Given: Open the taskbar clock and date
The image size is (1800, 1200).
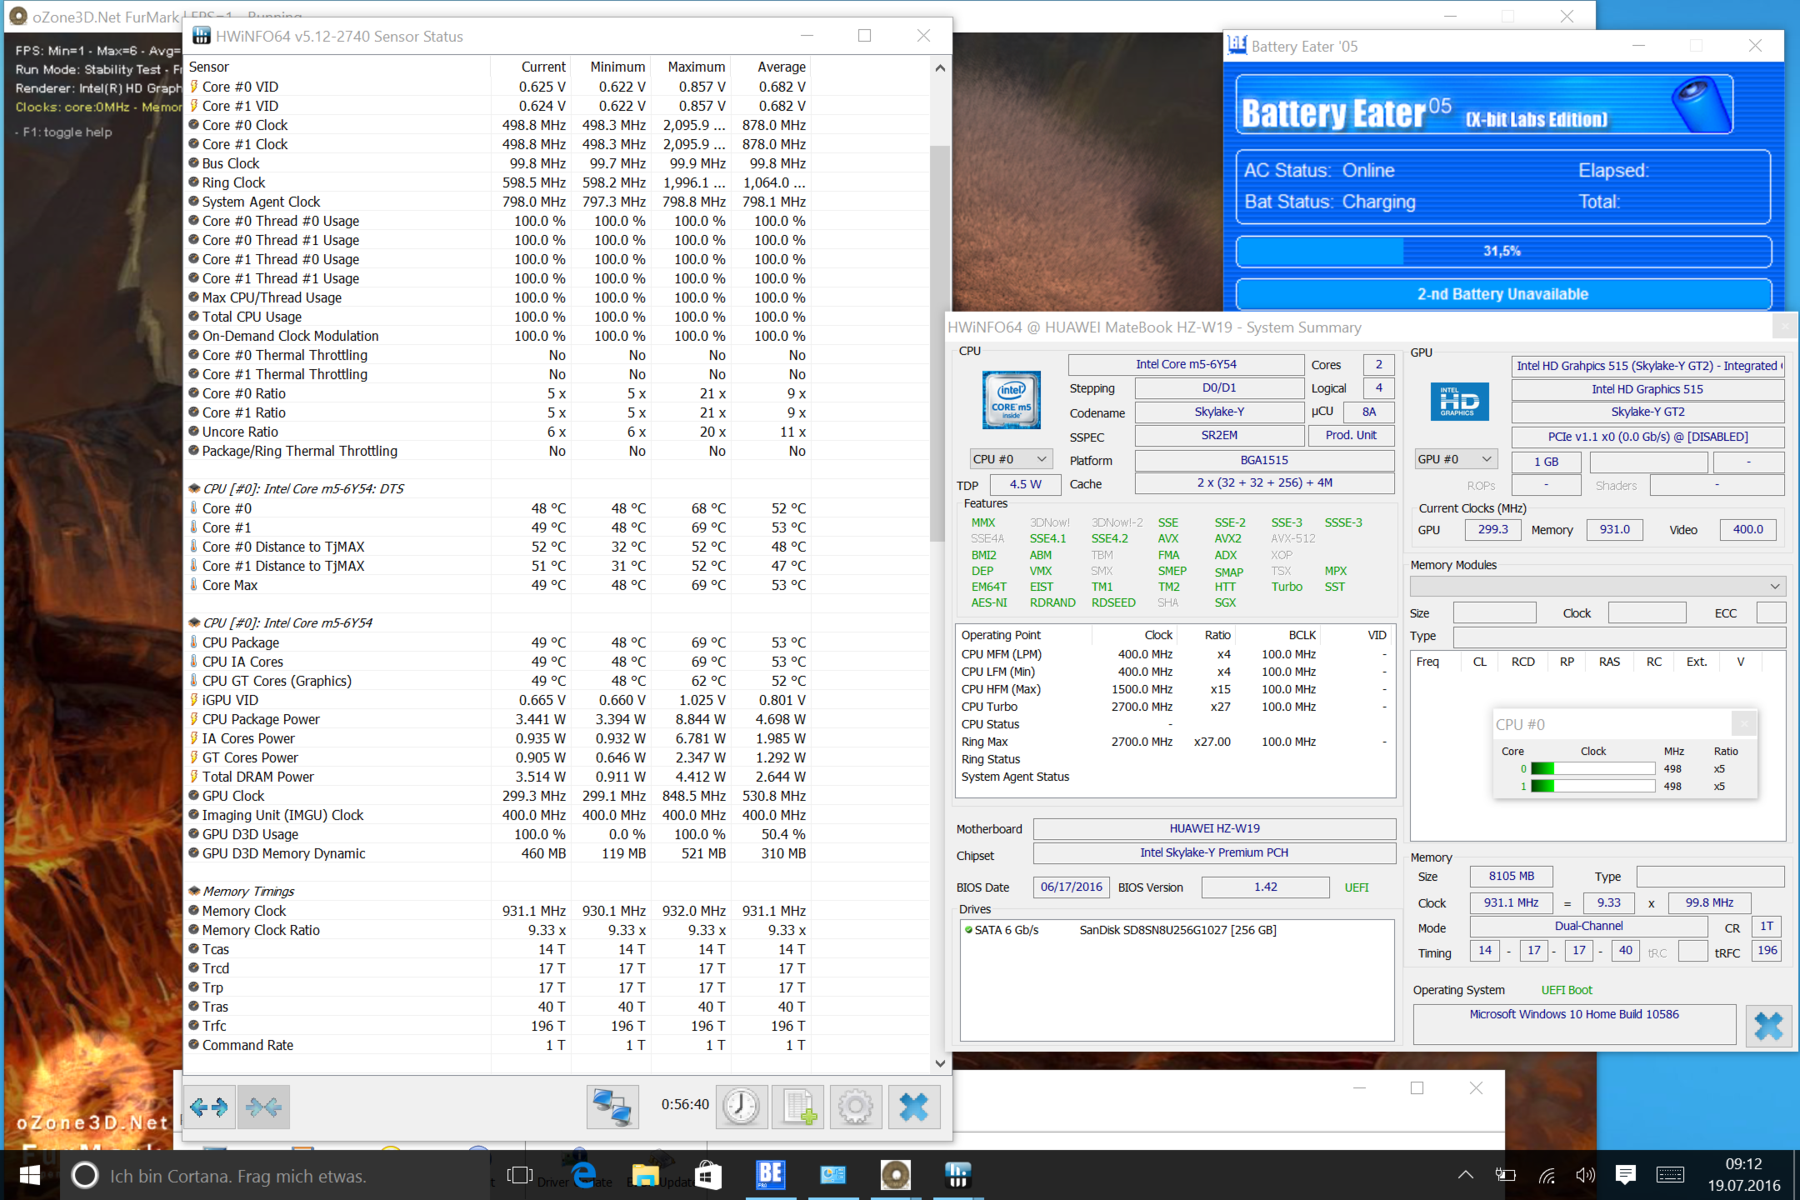Looking at the screenshot, I should [1743, 1175].
